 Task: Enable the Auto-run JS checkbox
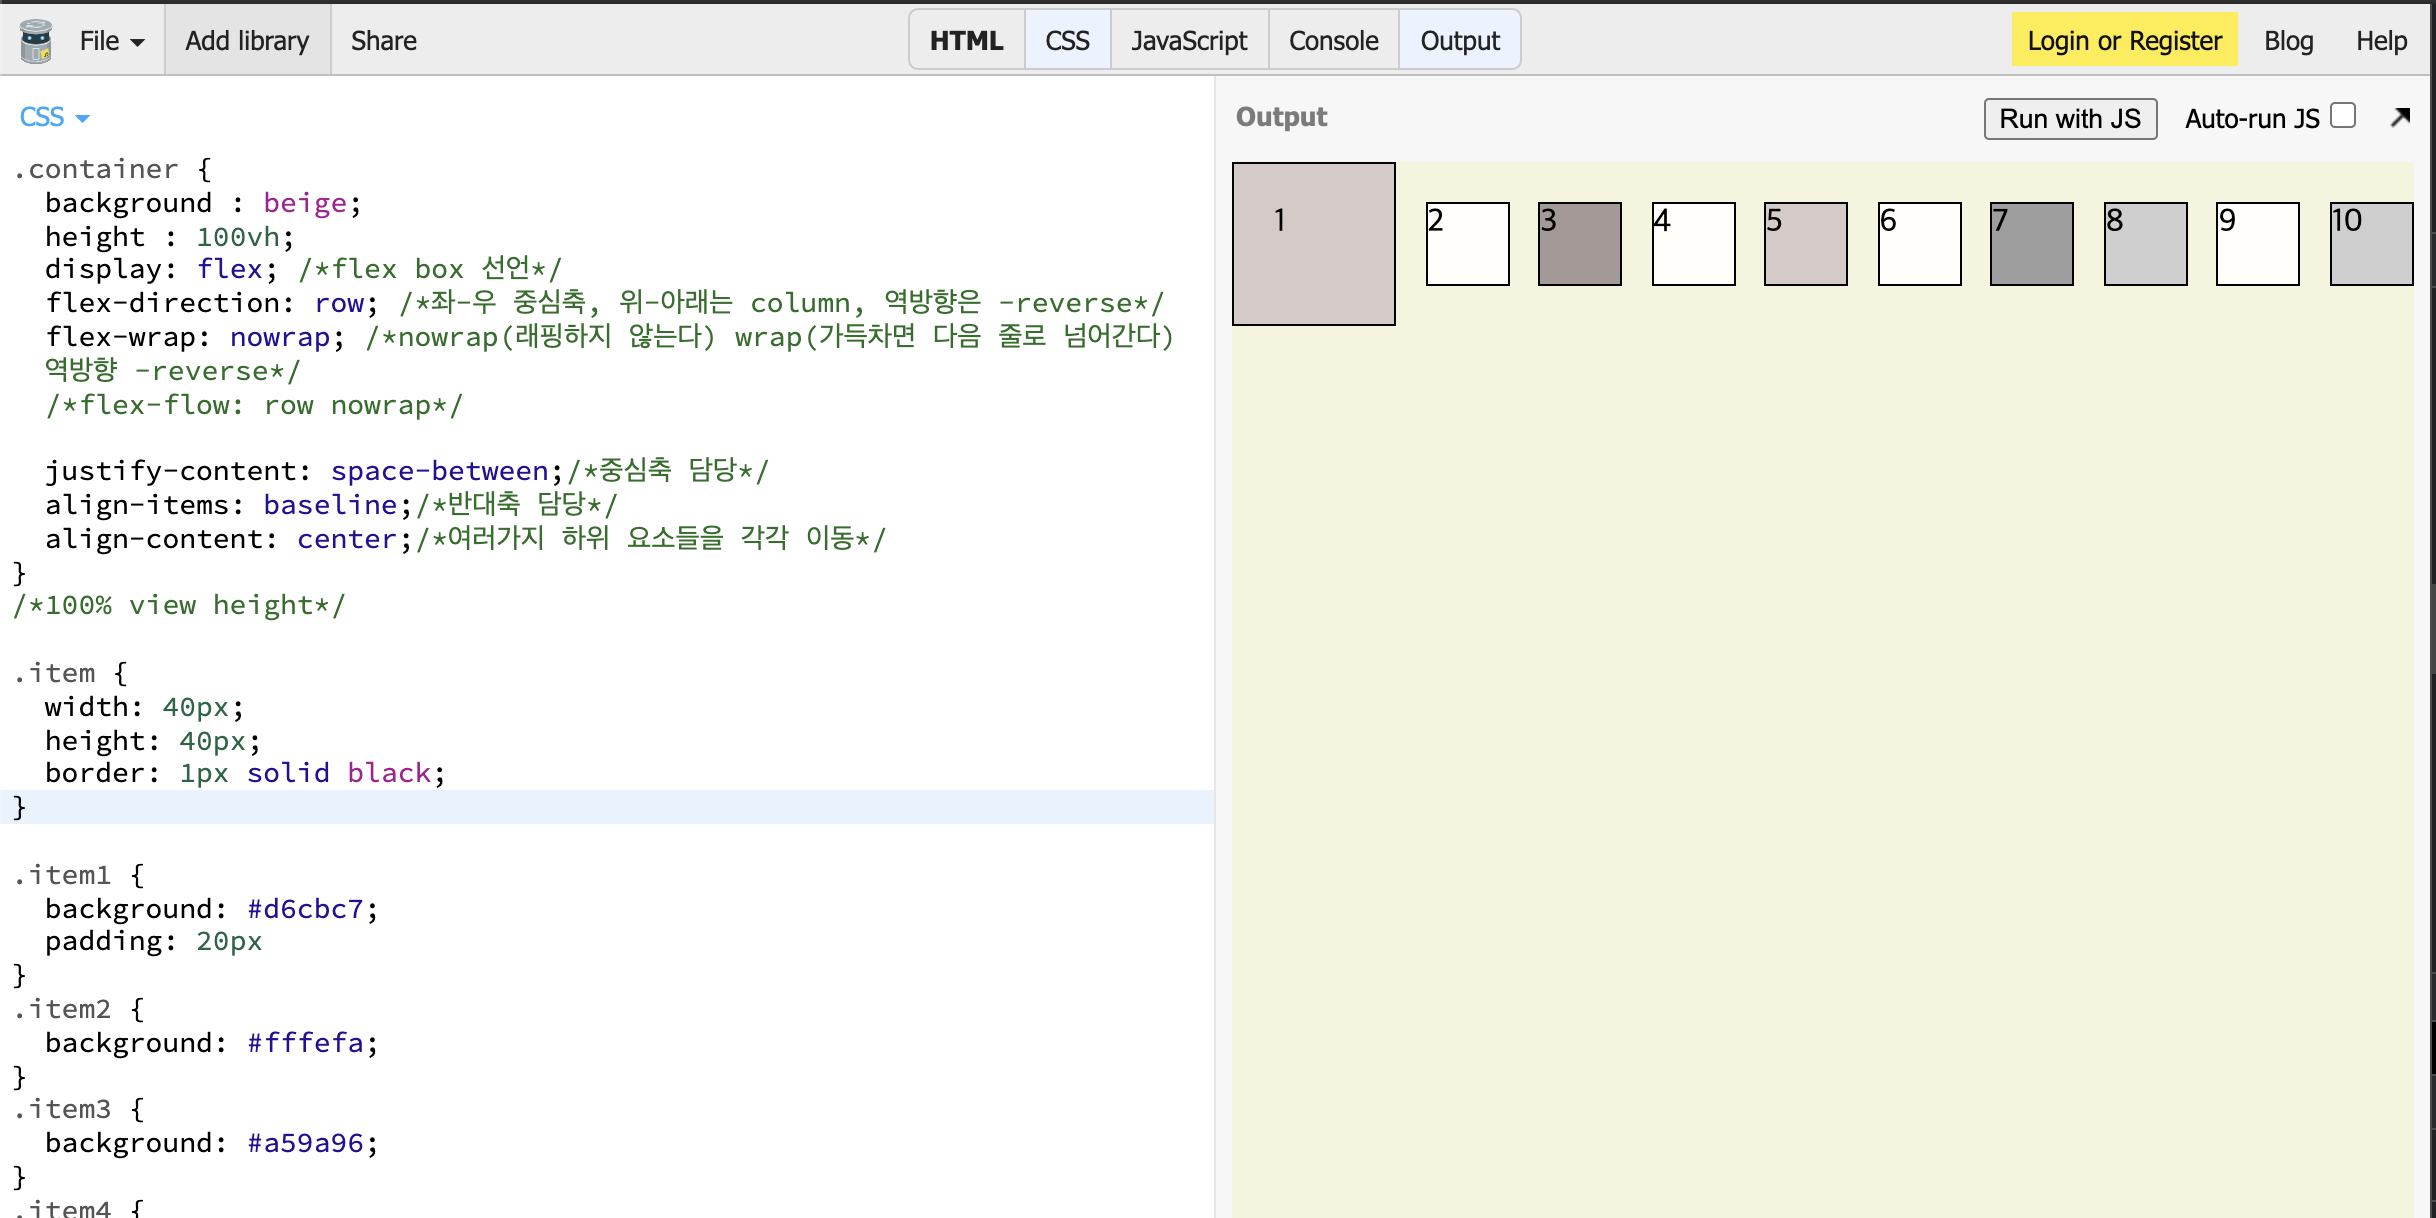pos(2343,116)
